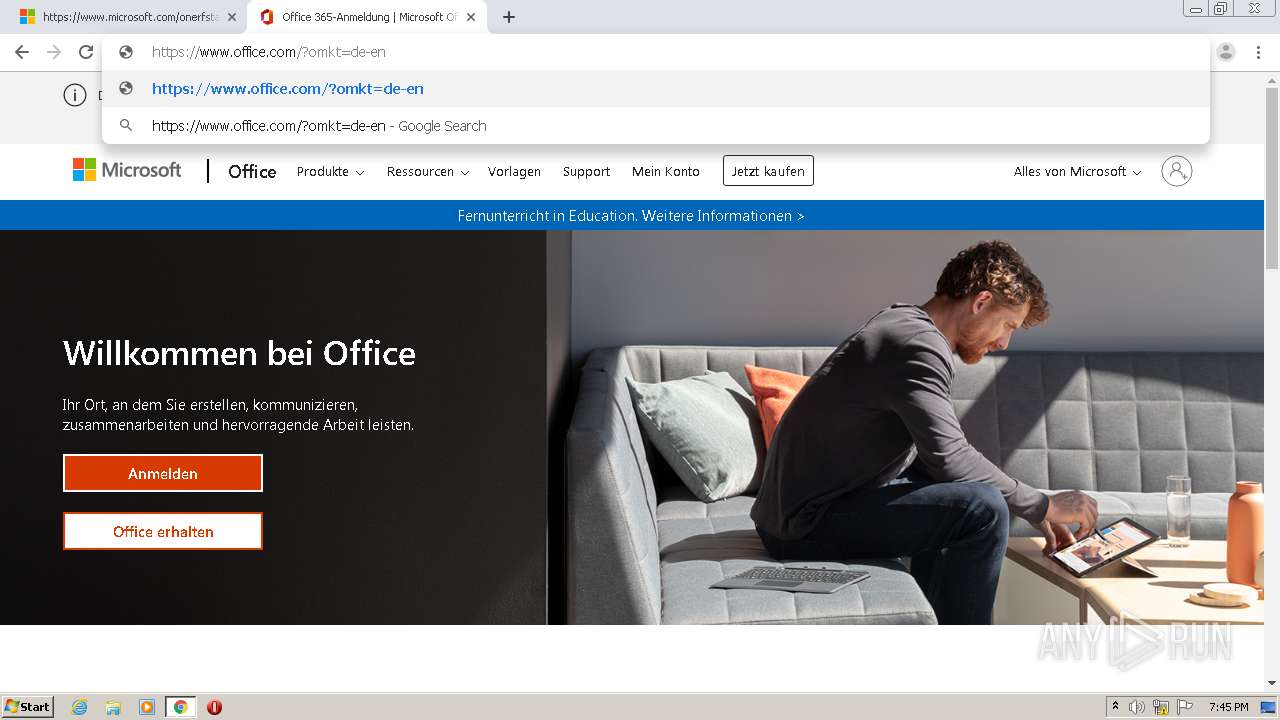Open the Fernunterricht in Education banner link
This screenshot has height=720, width=1280.
(631, 216)
